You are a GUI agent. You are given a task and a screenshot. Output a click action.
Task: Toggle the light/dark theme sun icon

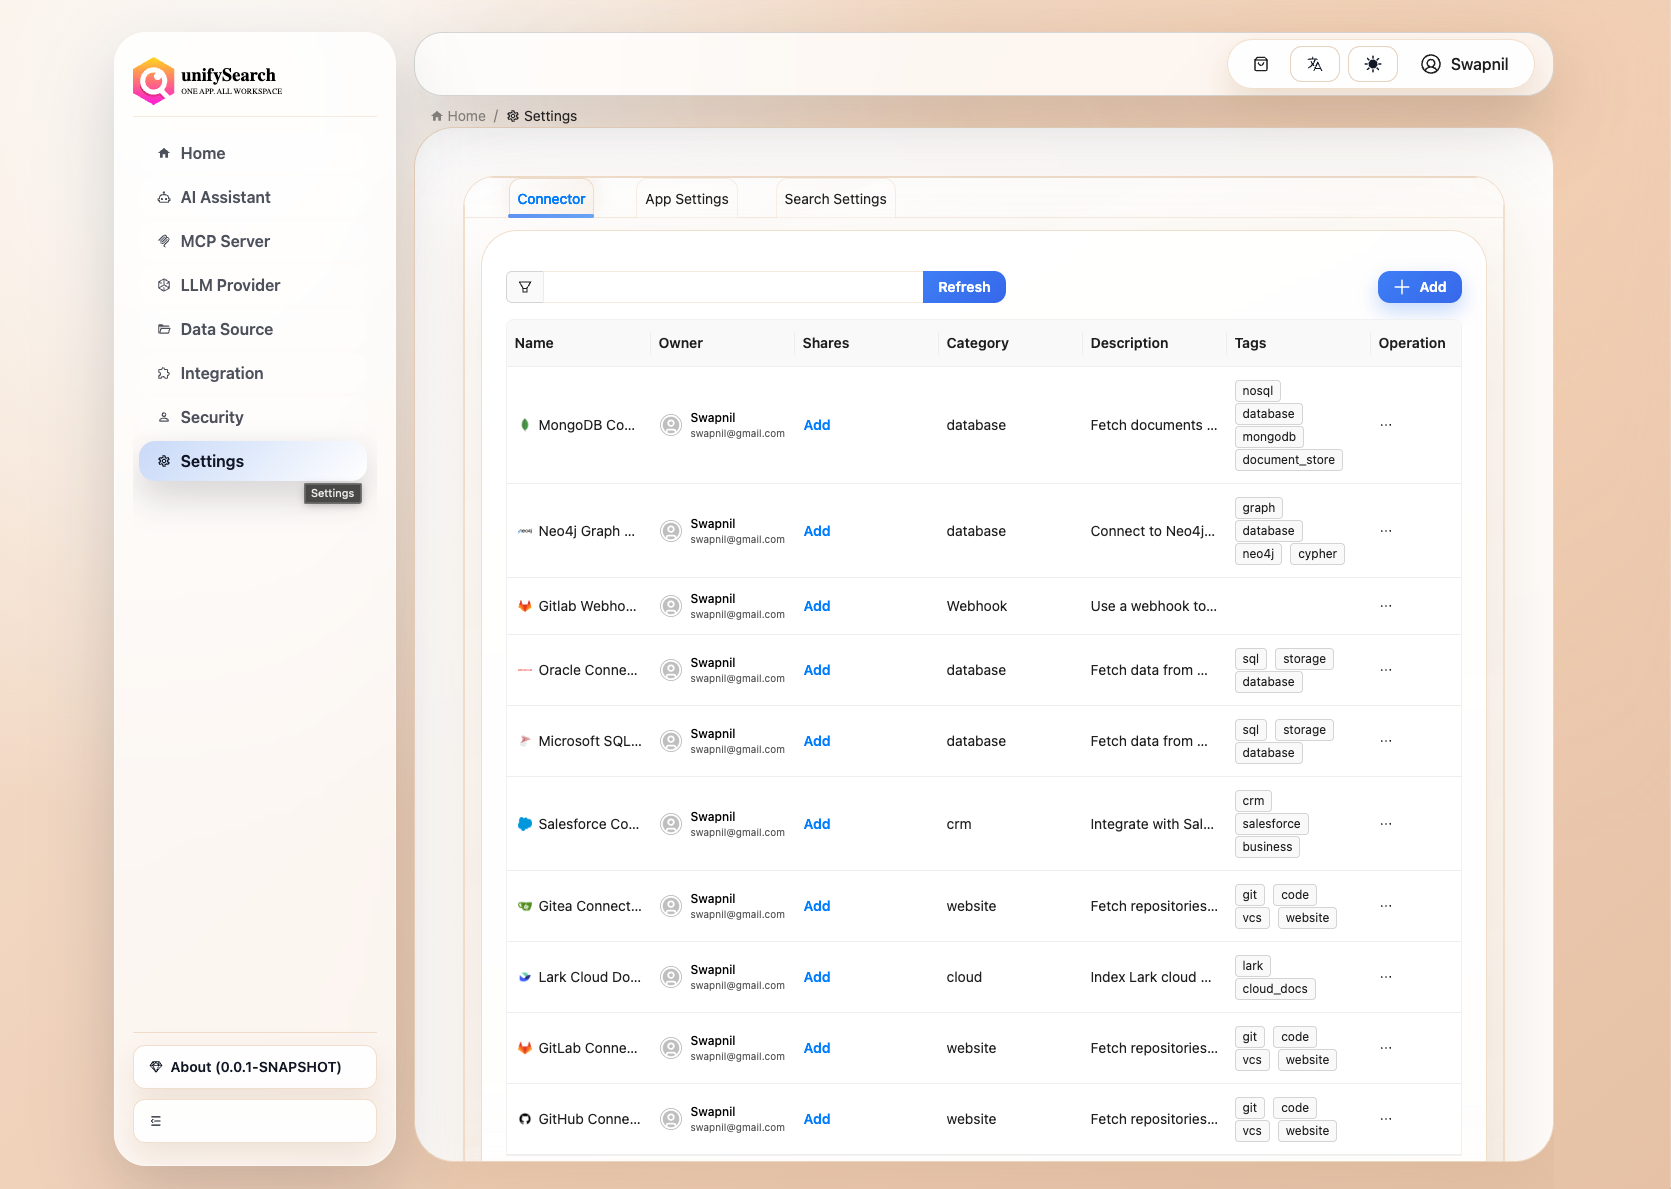pyautogui.click(x=1373, y=64)
